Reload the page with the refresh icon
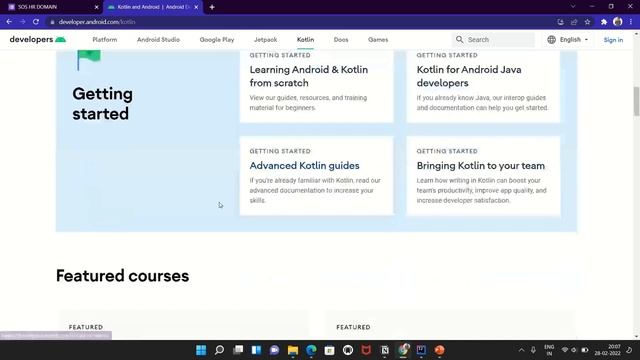Screen dimensions: 640x360 point(36,22)
